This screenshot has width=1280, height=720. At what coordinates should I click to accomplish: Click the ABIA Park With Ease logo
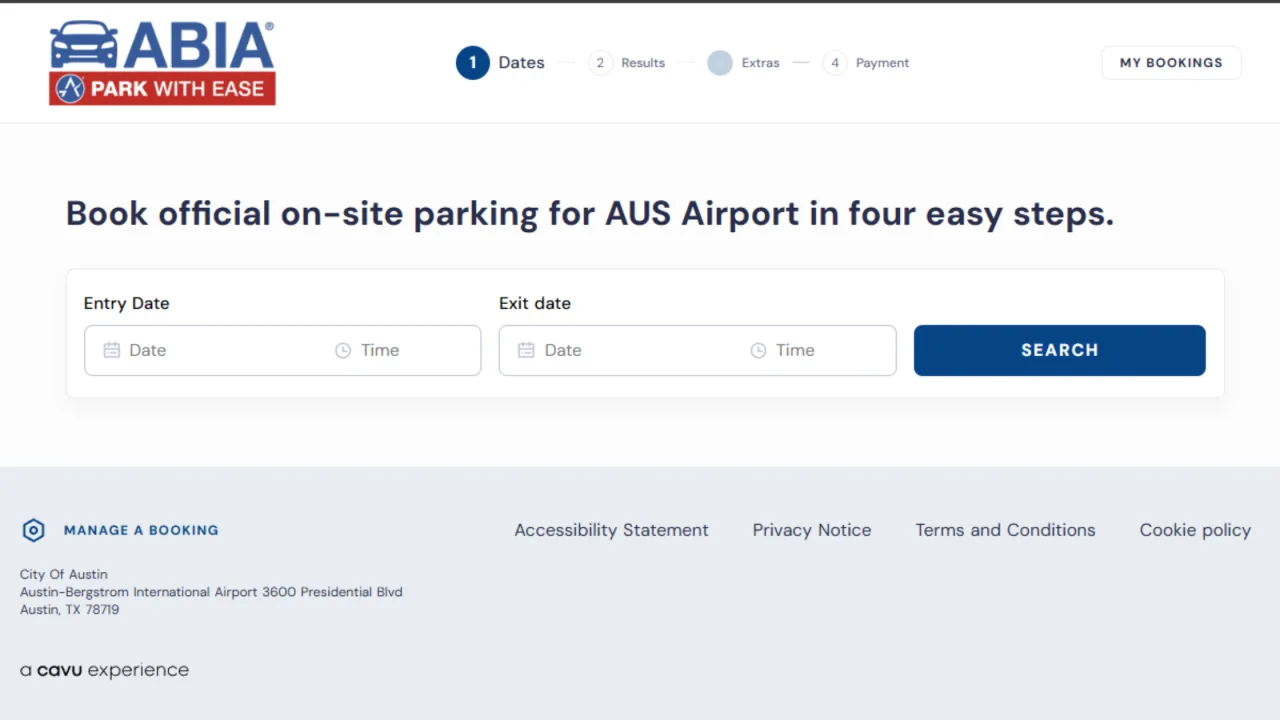point(162,63)
